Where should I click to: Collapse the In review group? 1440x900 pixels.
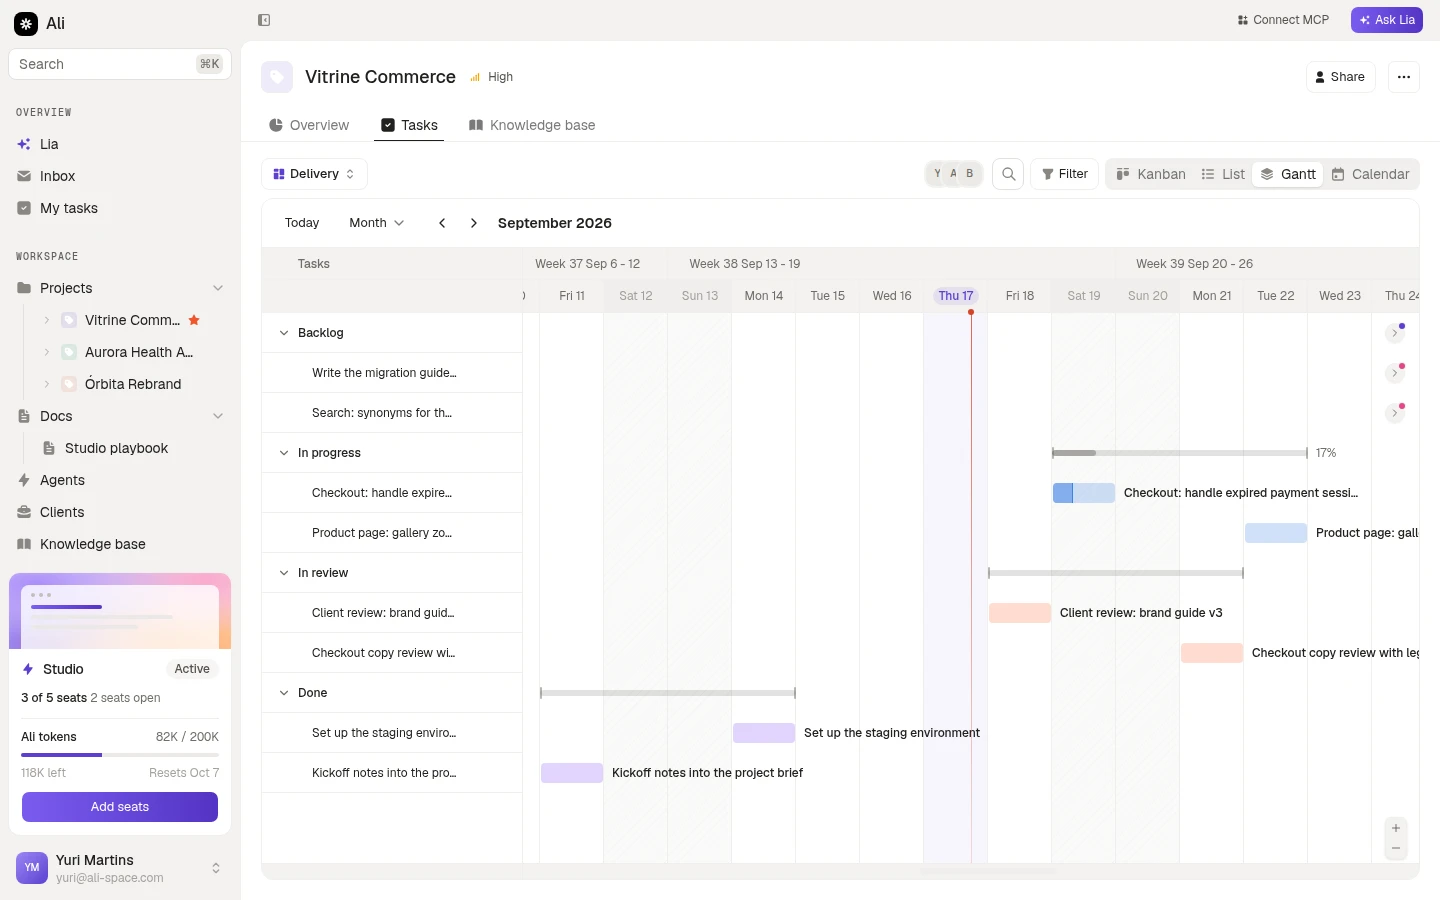[284, 573]
